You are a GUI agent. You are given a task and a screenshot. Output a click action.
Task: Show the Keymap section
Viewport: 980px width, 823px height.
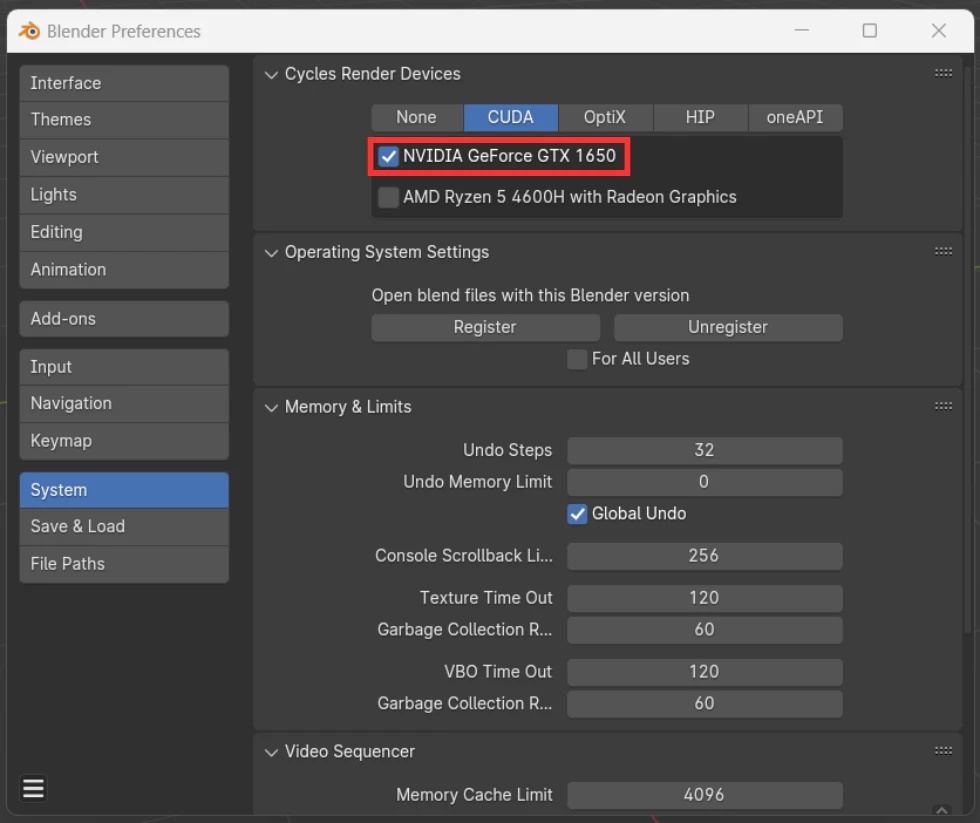(124, 441)
